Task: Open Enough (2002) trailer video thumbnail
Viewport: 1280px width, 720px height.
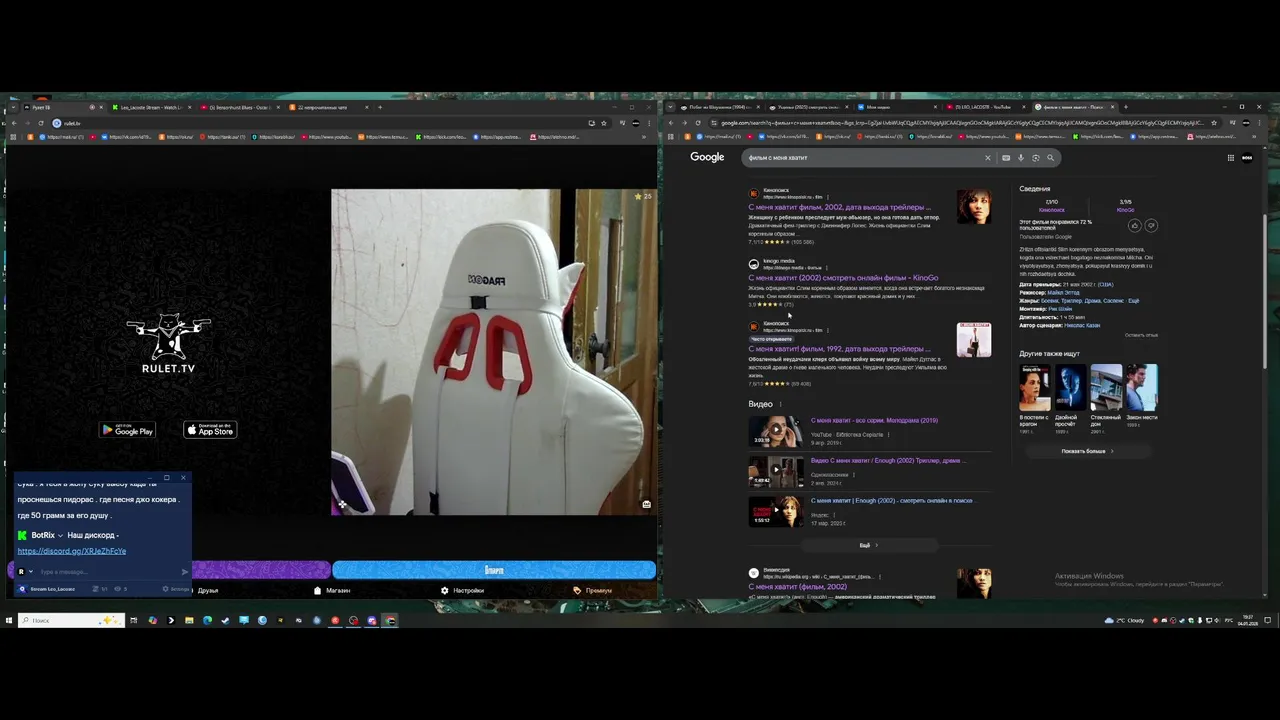Action: (776, 471)
